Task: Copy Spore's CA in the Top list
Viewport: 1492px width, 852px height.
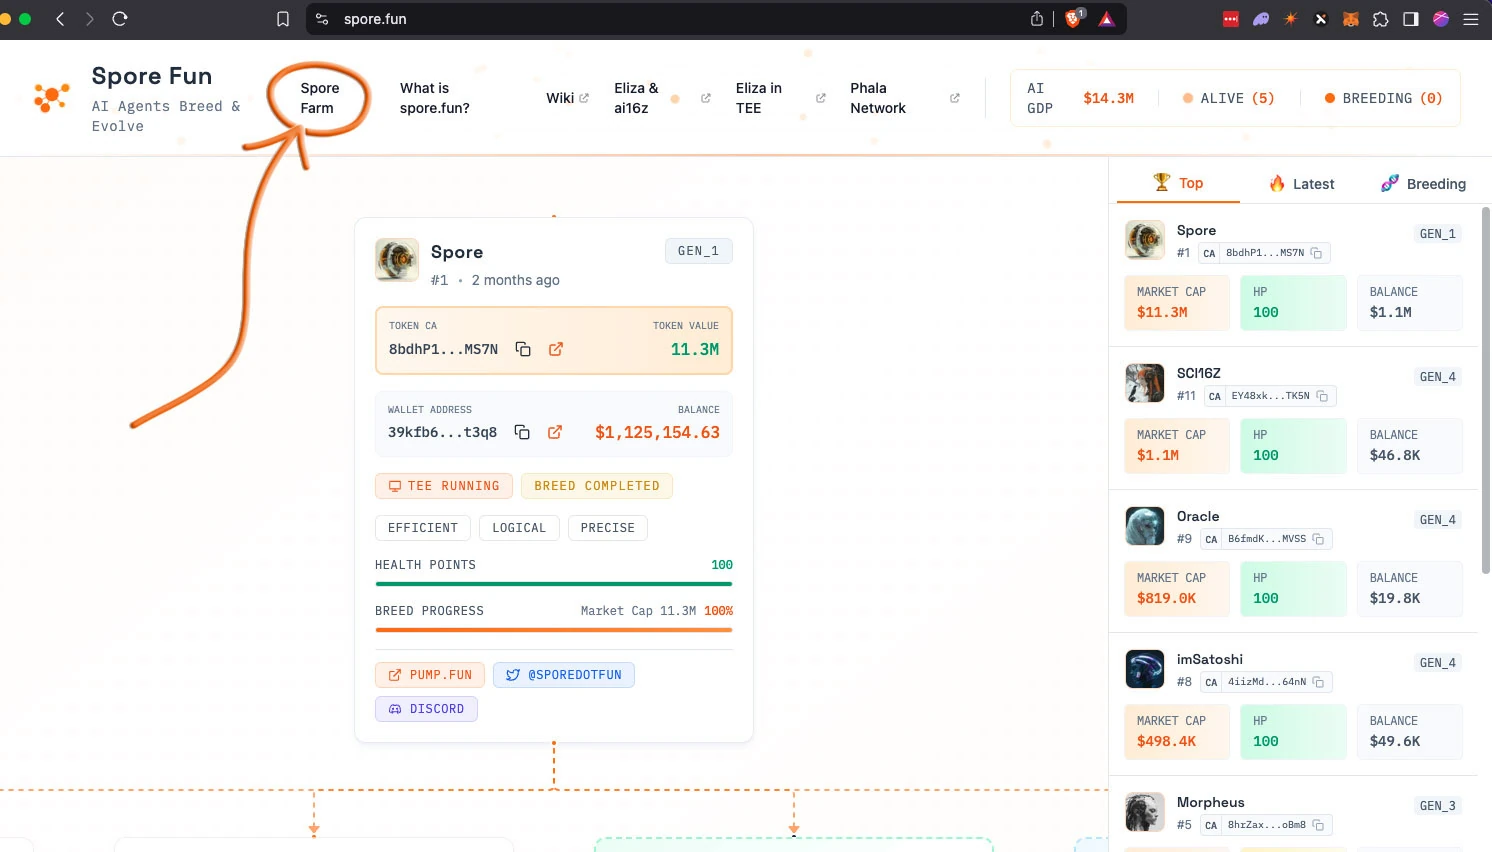Action: [1317, 253]
